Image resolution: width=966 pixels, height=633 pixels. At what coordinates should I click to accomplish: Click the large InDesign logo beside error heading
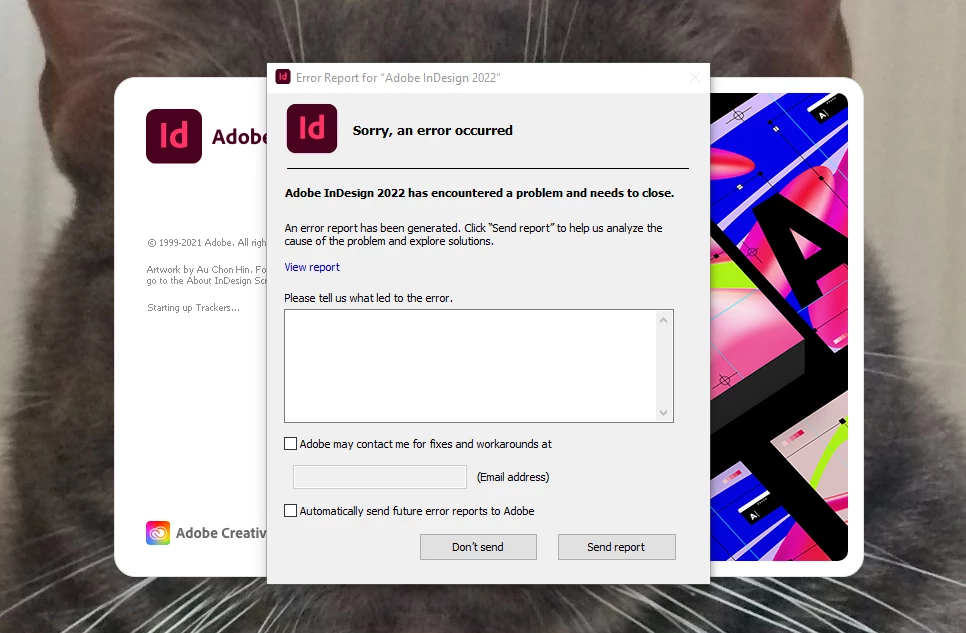(x=312, y=128)
